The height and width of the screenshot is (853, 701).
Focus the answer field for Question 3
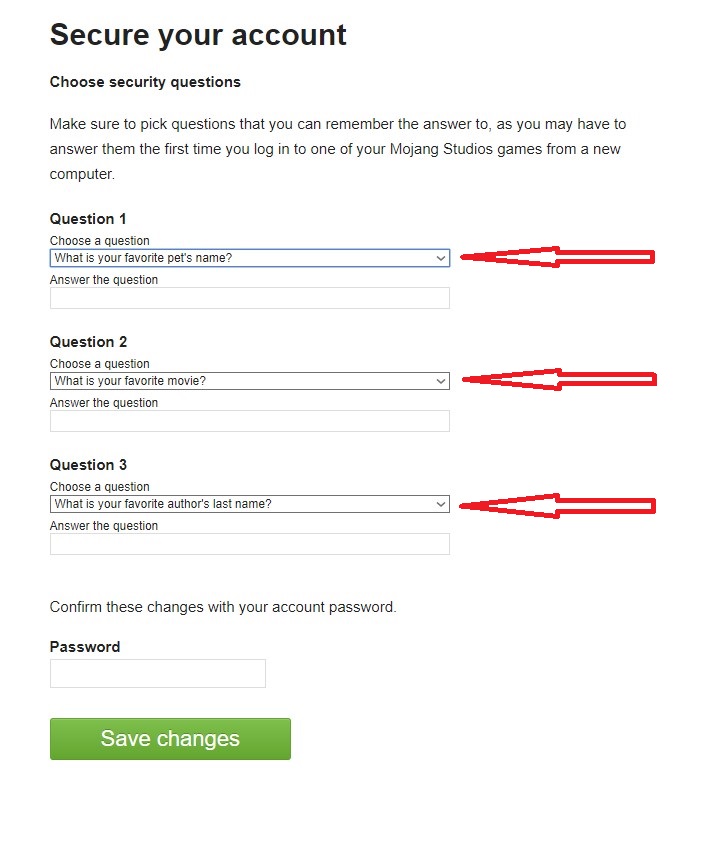pyautogui.click(x=249, y=544)
